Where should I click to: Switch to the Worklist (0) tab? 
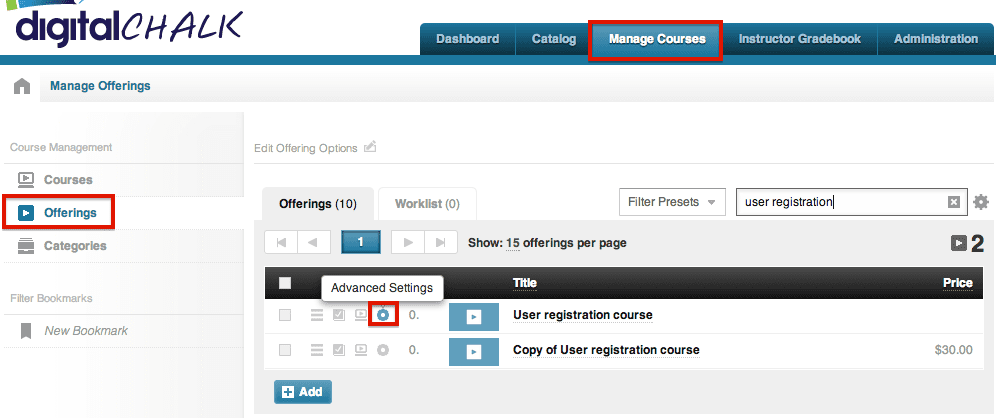click(x=427, y=204)
